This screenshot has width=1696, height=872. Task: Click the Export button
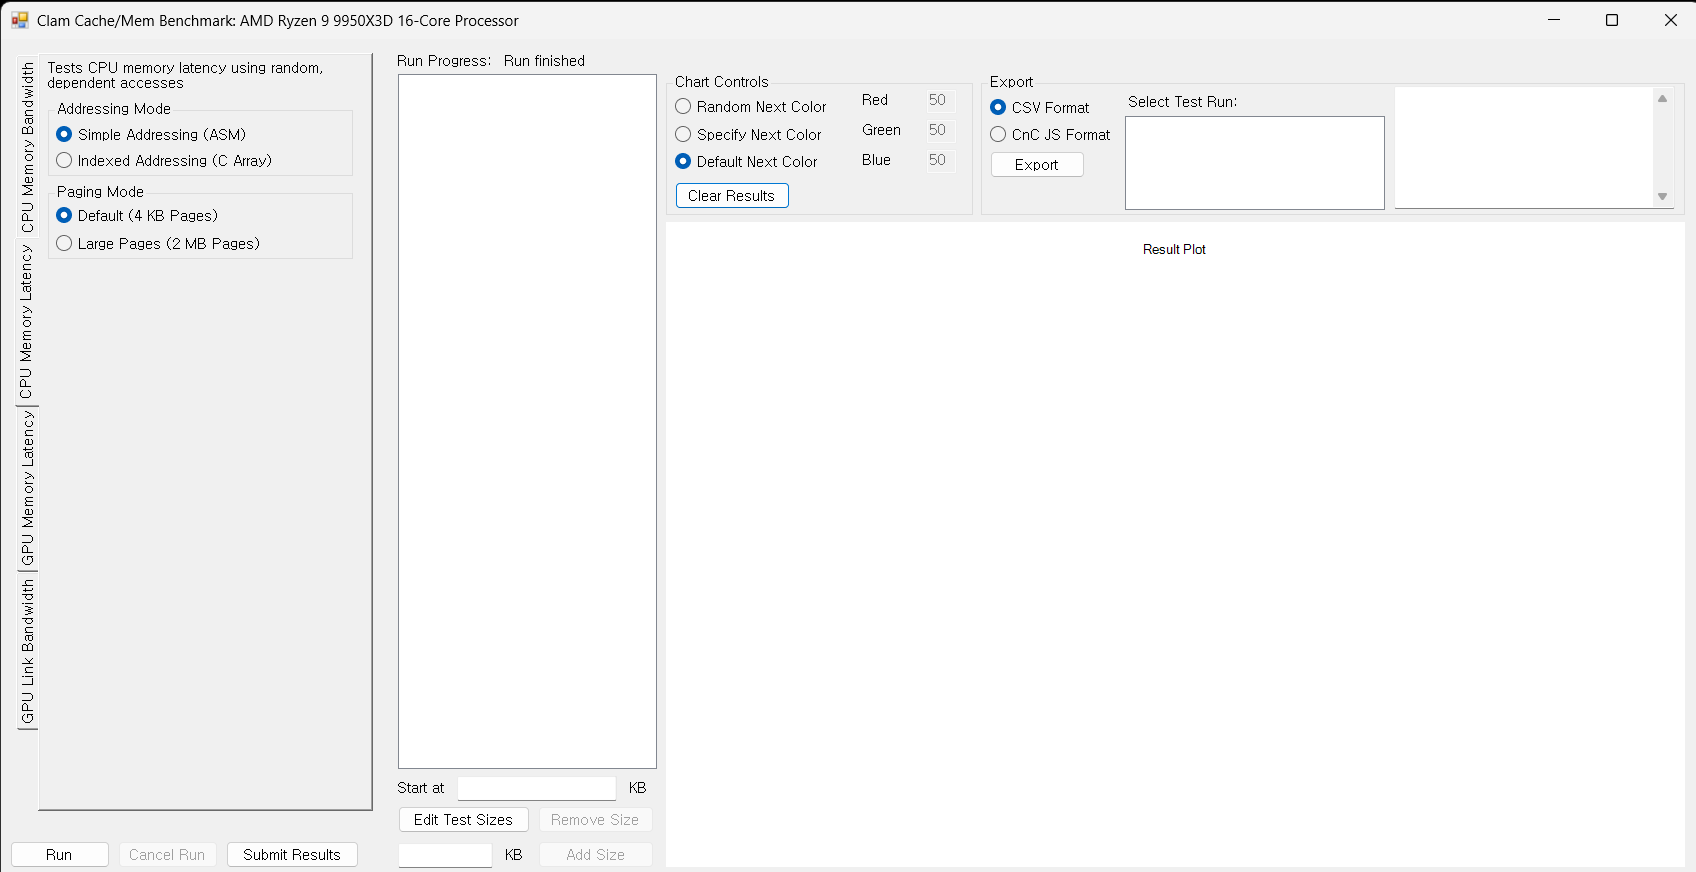[1037, 165]
